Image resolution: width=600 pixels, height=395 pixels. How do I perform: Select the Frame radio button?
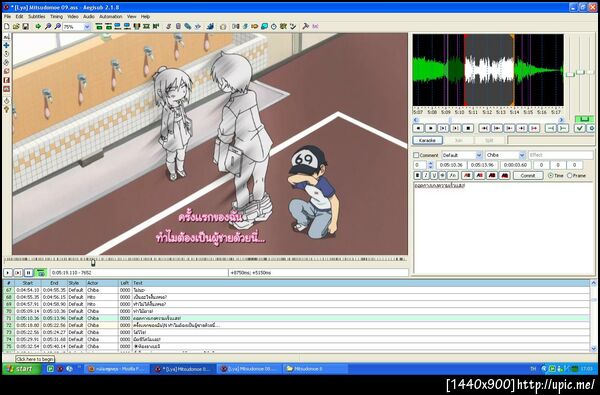[570, 175]
